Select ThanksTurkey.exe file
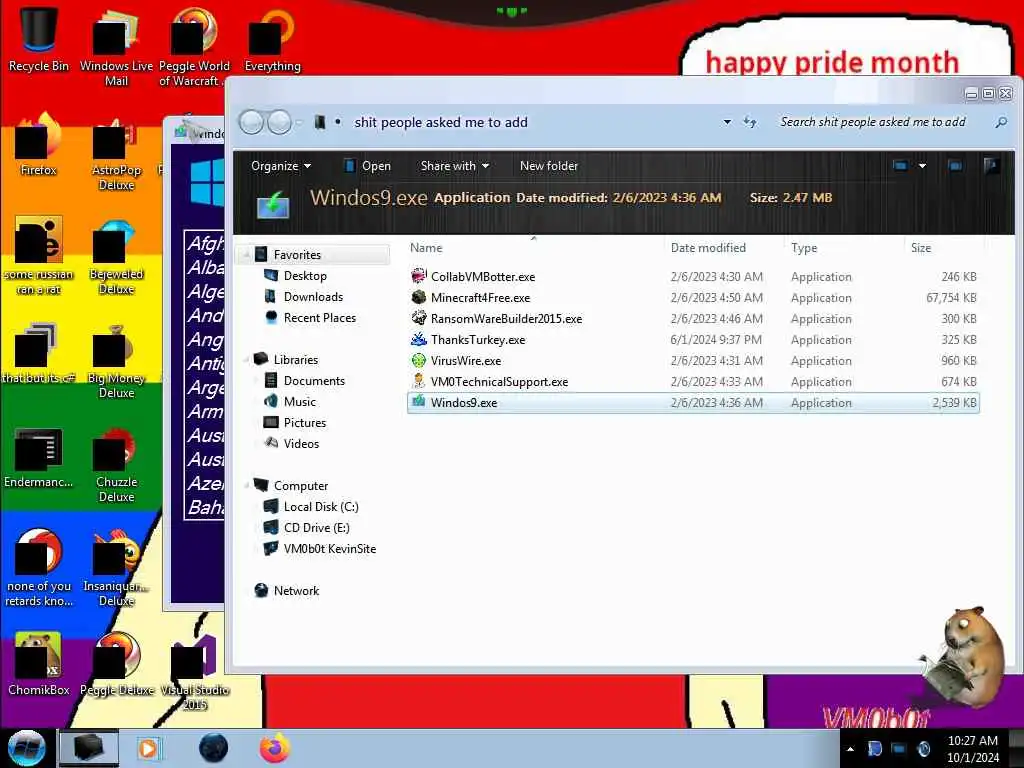The height and width of the screenshot is (768, 1024). (693, 340)
